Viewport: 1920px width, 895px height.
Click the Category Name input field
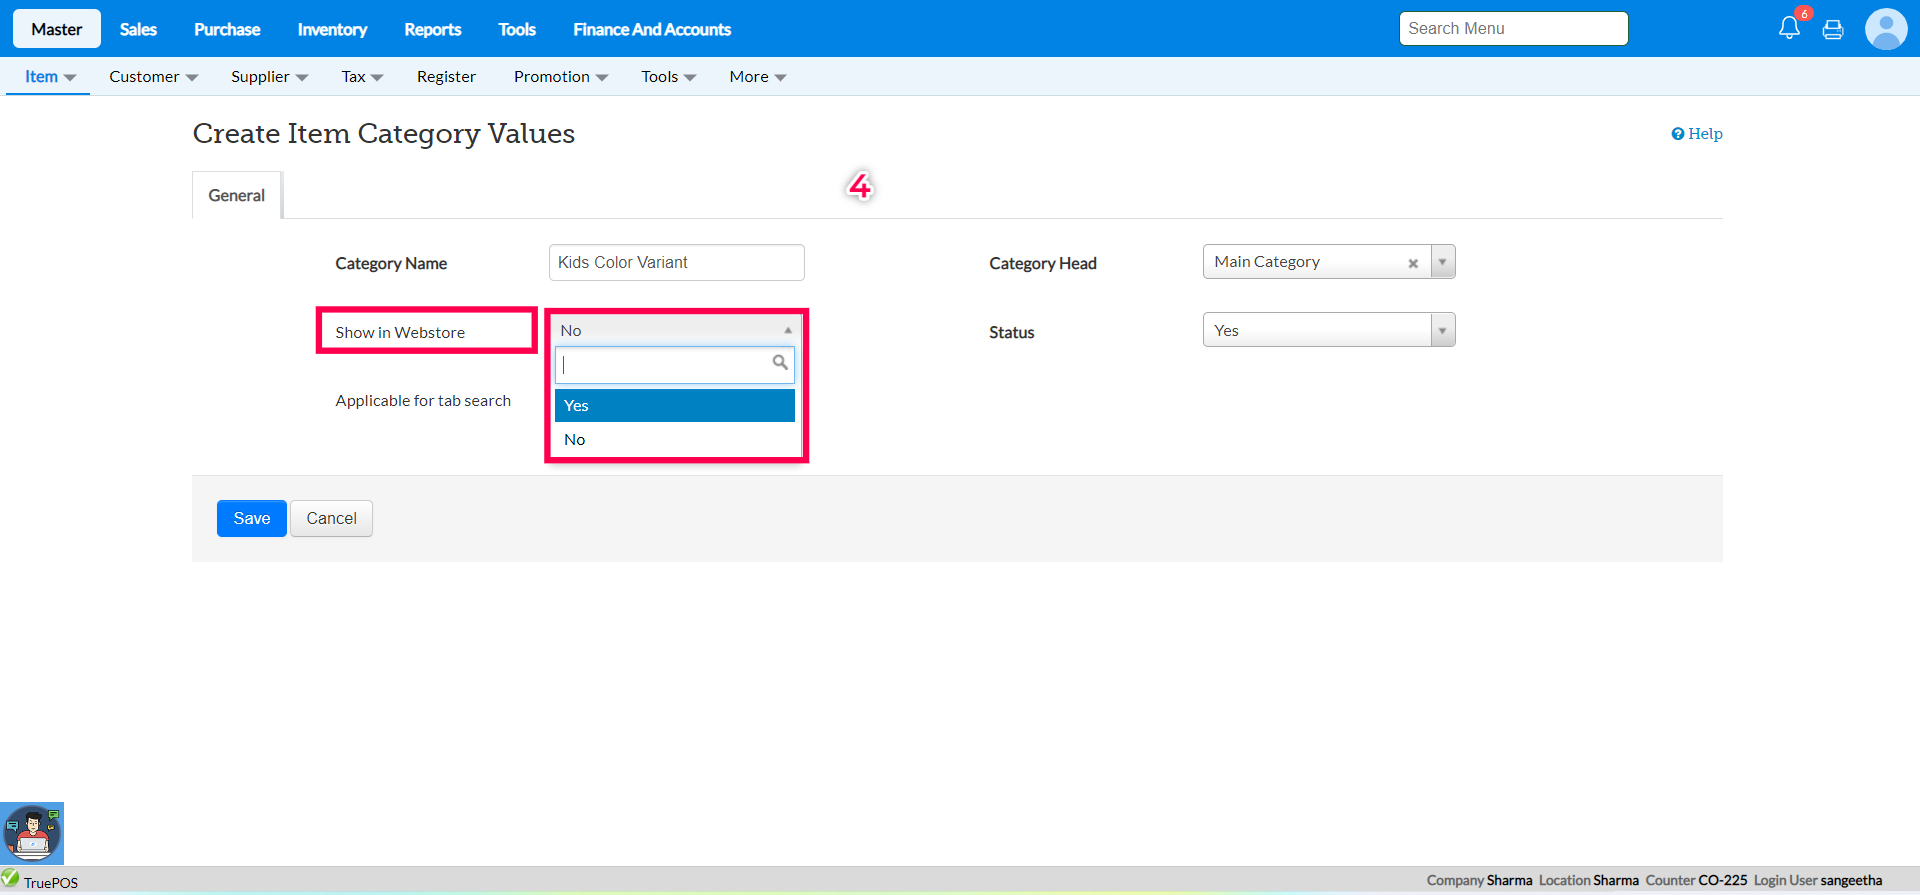click(676, 262)
